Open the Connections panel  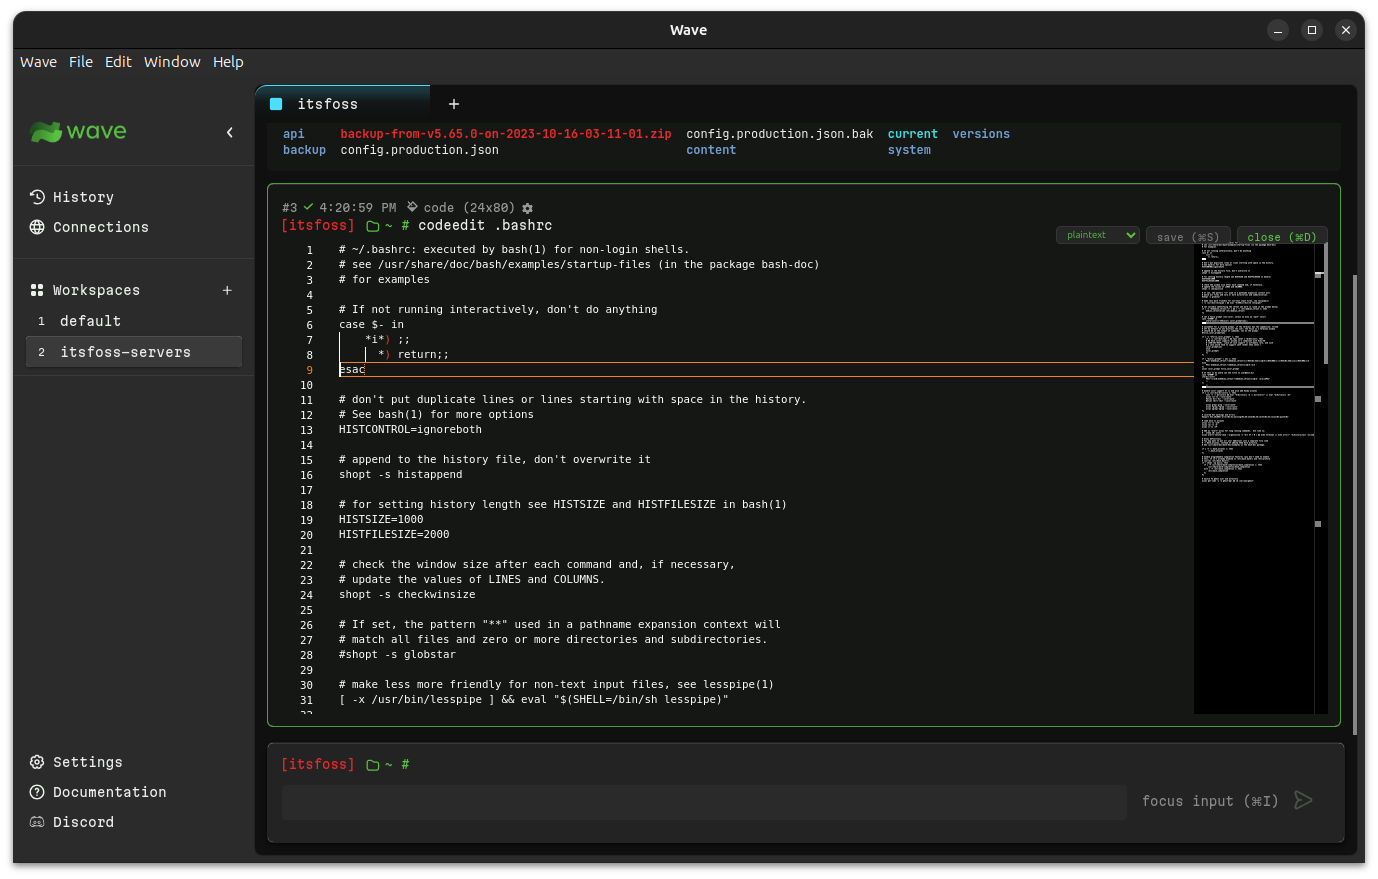click(88, 227)
